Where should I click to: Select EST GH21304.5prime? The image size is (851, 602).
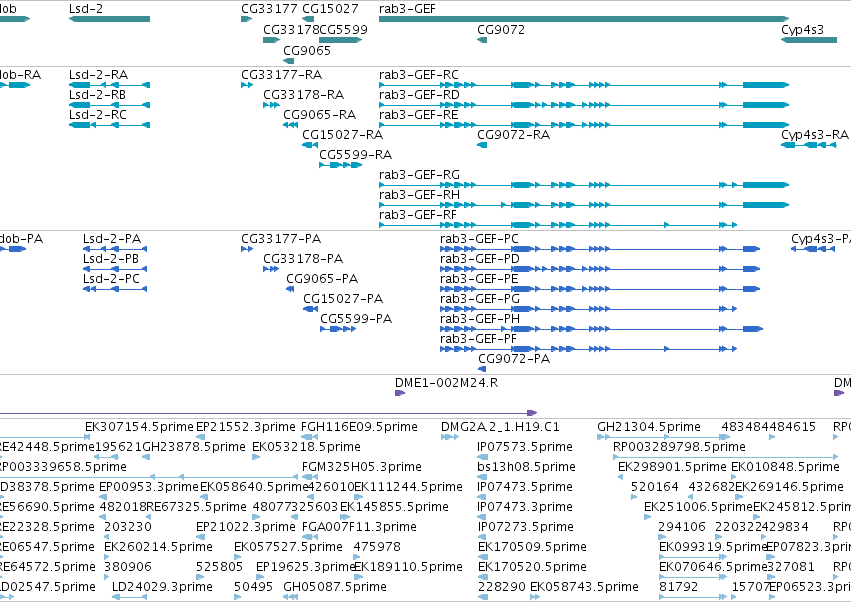649,427
